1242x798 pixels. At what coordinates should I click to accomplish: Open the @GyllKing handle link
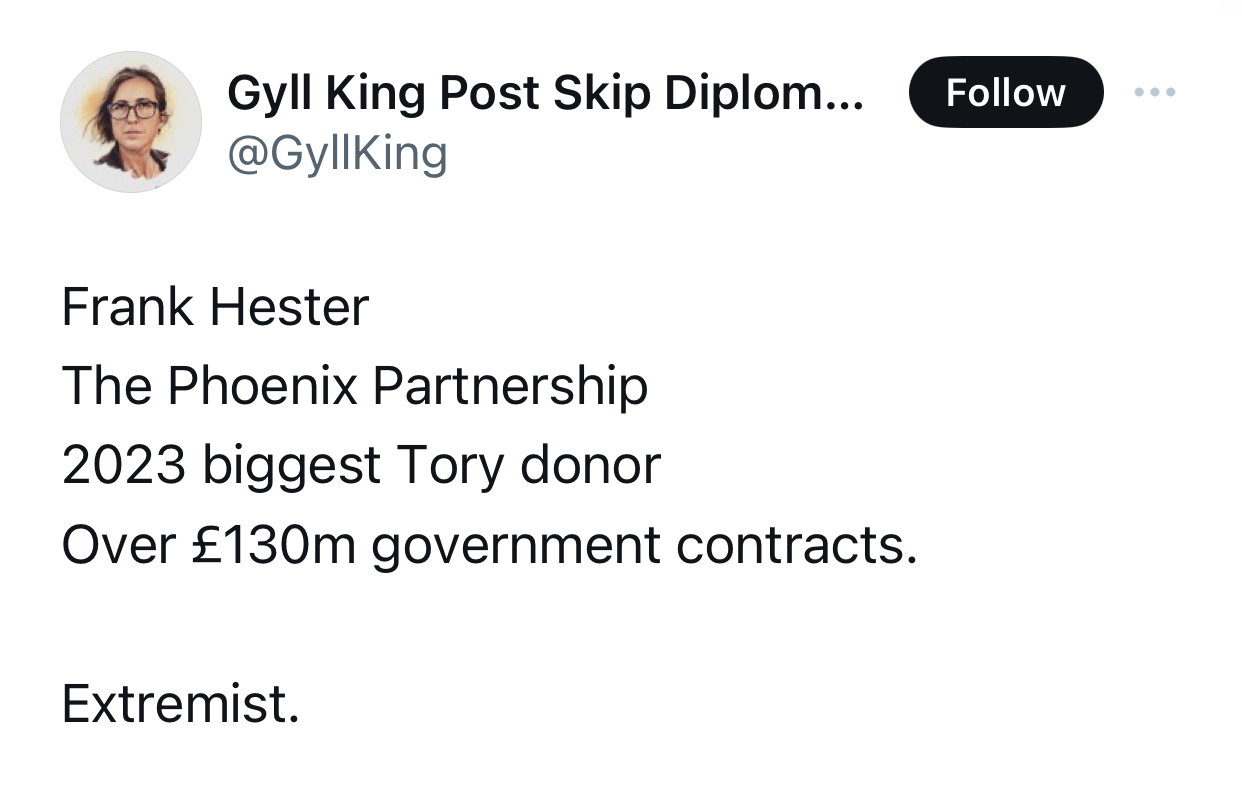point(337,154)
